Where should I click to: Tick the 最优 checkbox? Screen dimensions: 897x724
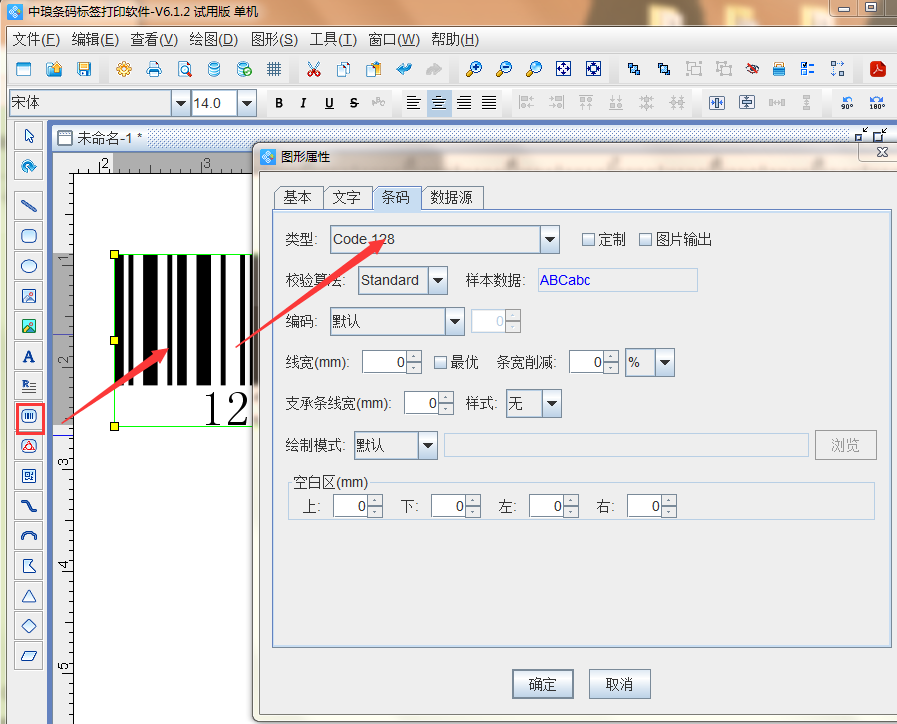(x=440, y=362)
